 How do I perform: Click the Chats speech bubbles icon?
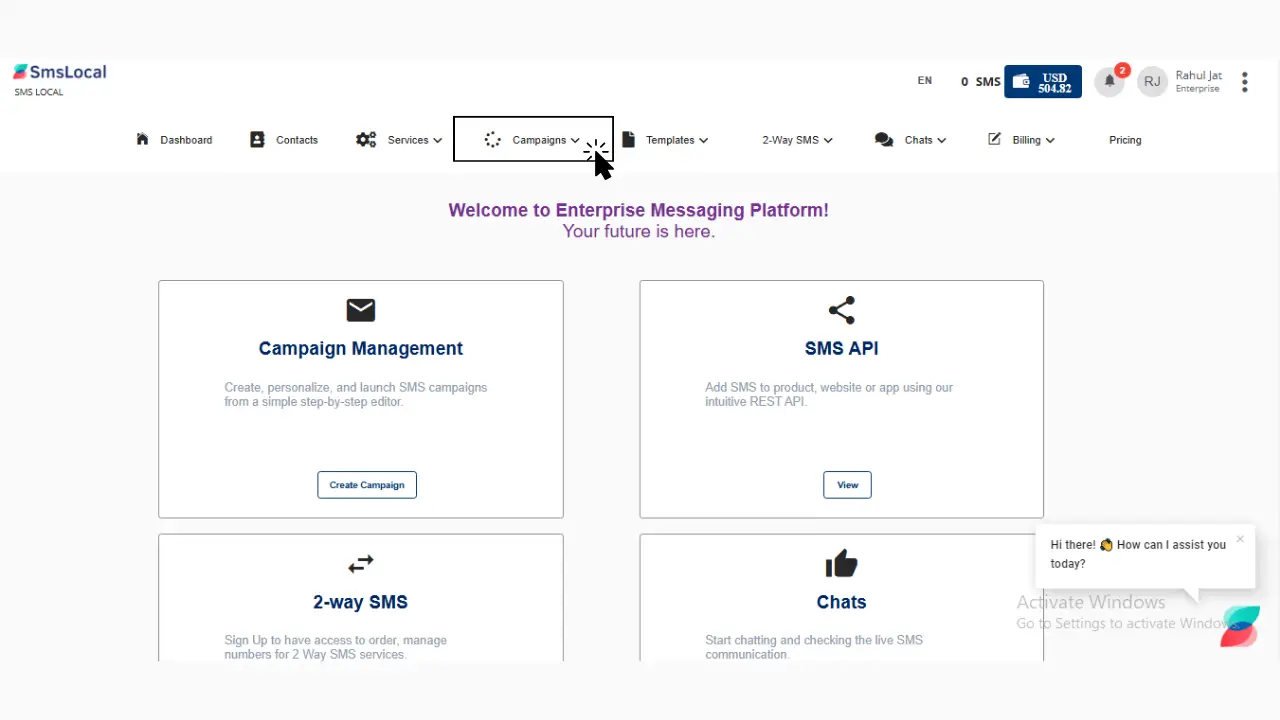pos(884,140)
